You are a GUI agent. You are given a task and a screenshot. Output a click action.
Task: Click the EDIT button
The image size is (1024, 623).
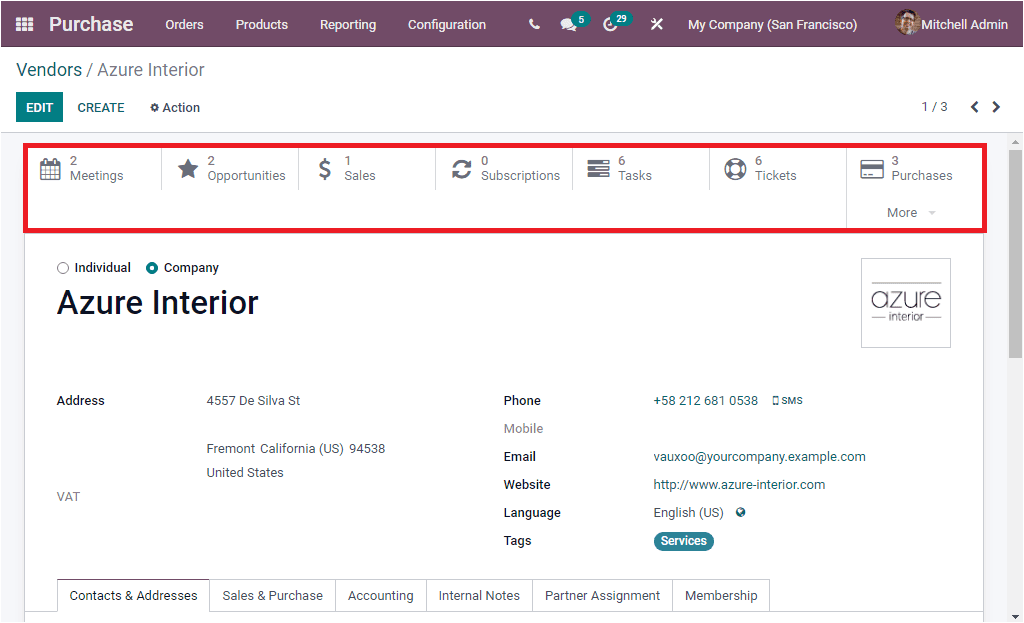click(39, 107)
